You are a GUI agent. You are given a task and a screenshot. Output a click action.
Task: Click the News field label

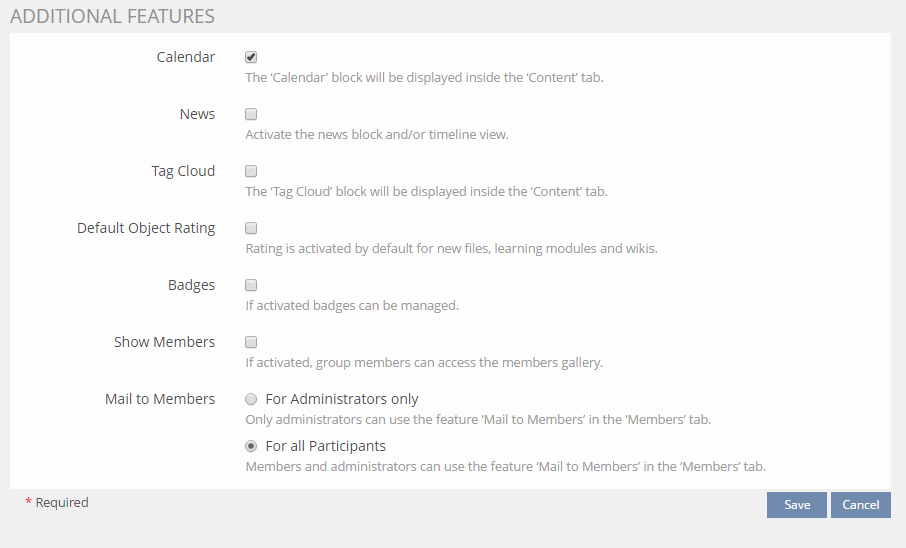pyautogui.click(x=197, y=114)
